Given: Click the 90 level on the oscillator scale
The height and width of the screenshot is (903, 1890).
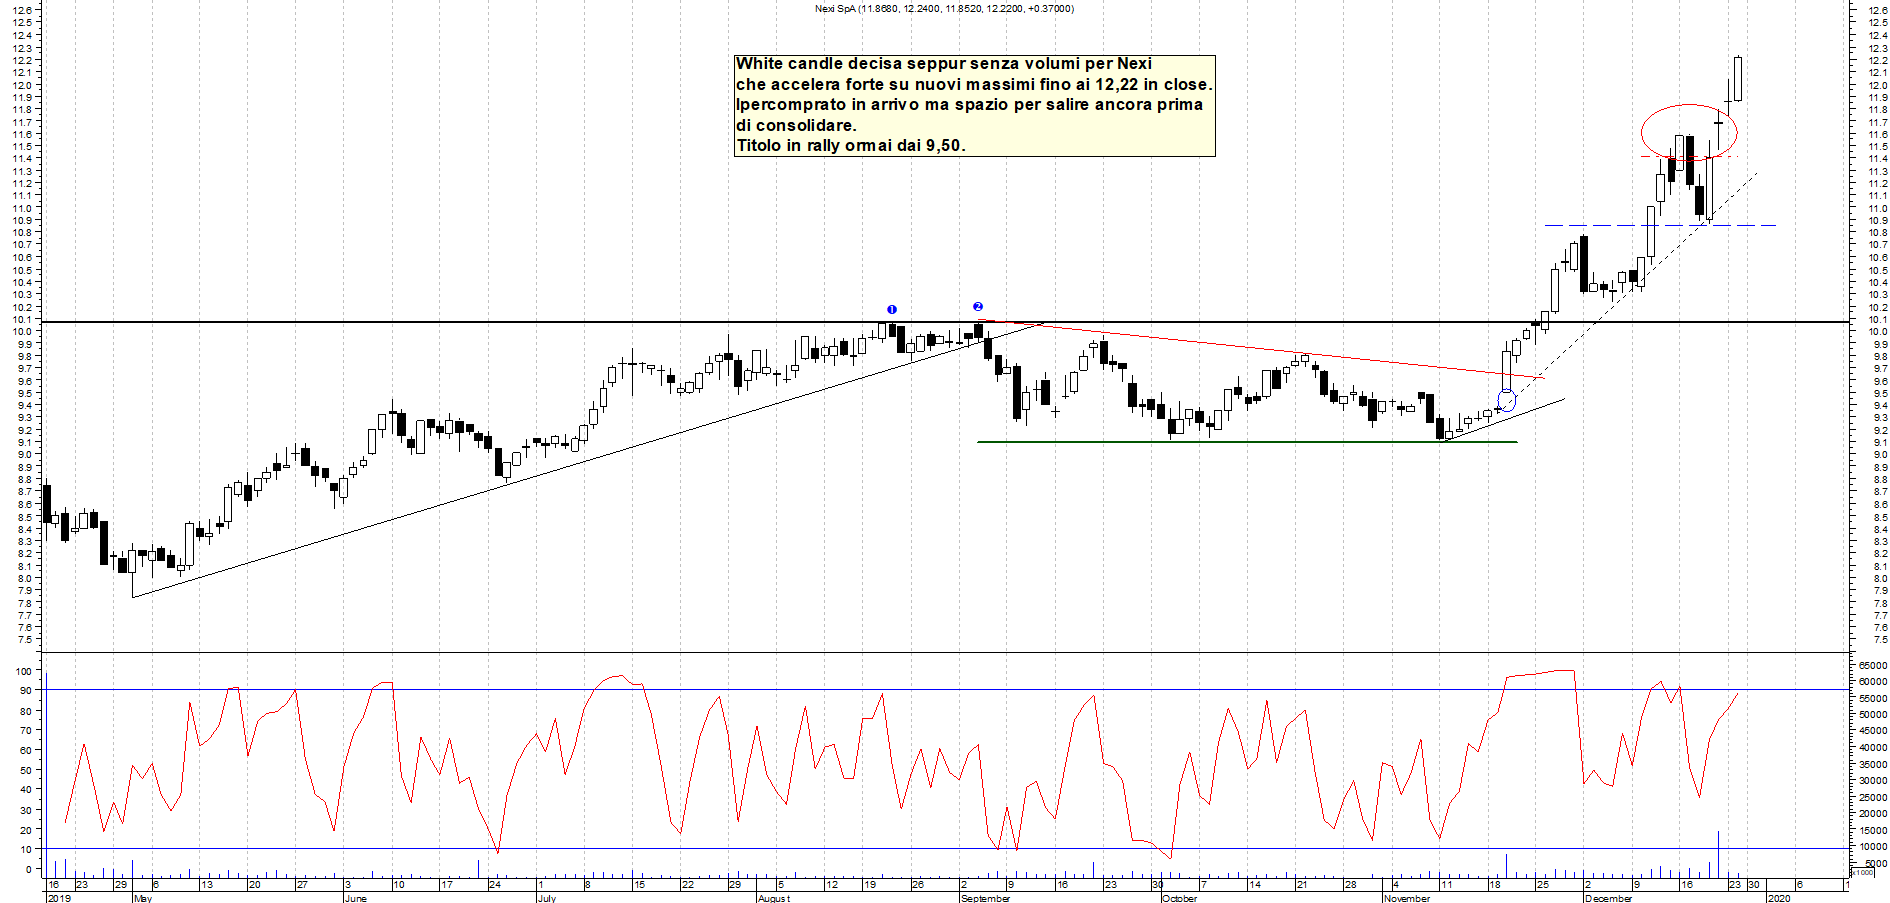Looking at the screenshot, I should (x=27, y=691).
